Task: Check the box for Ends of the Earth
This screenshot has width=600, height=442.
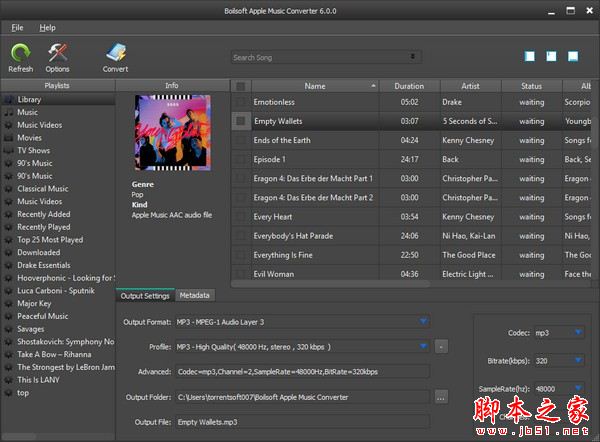Action: (x=241, y=140)
